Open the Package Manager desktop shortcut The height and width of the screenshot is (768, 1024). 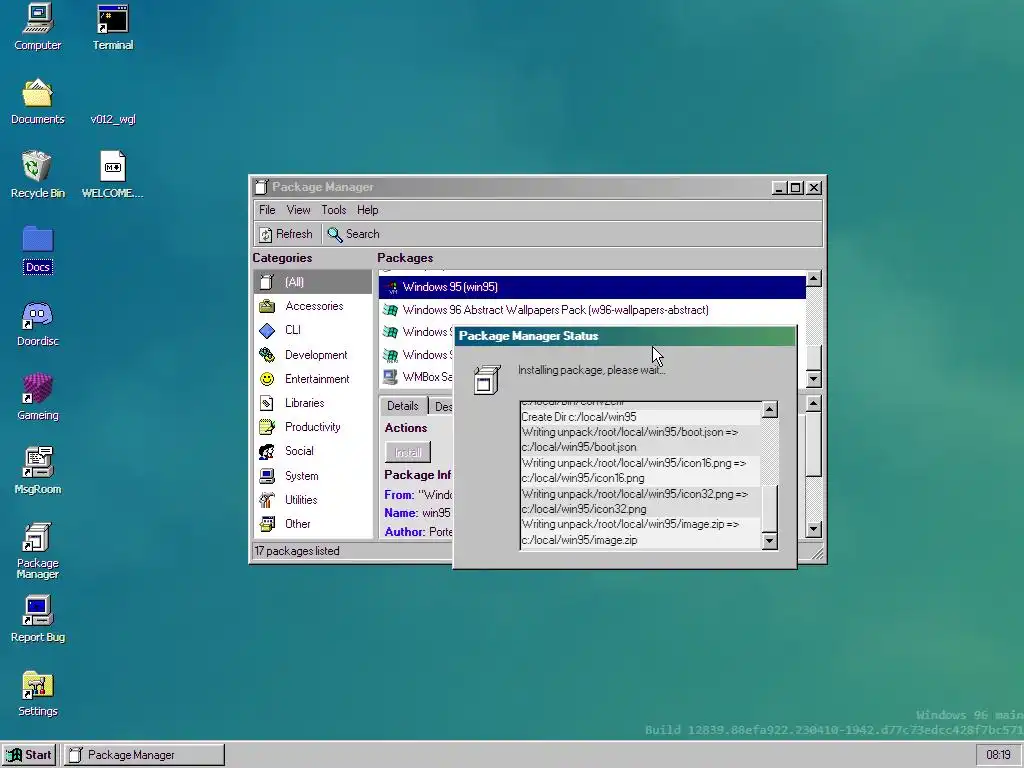click(x=37, y=551)
